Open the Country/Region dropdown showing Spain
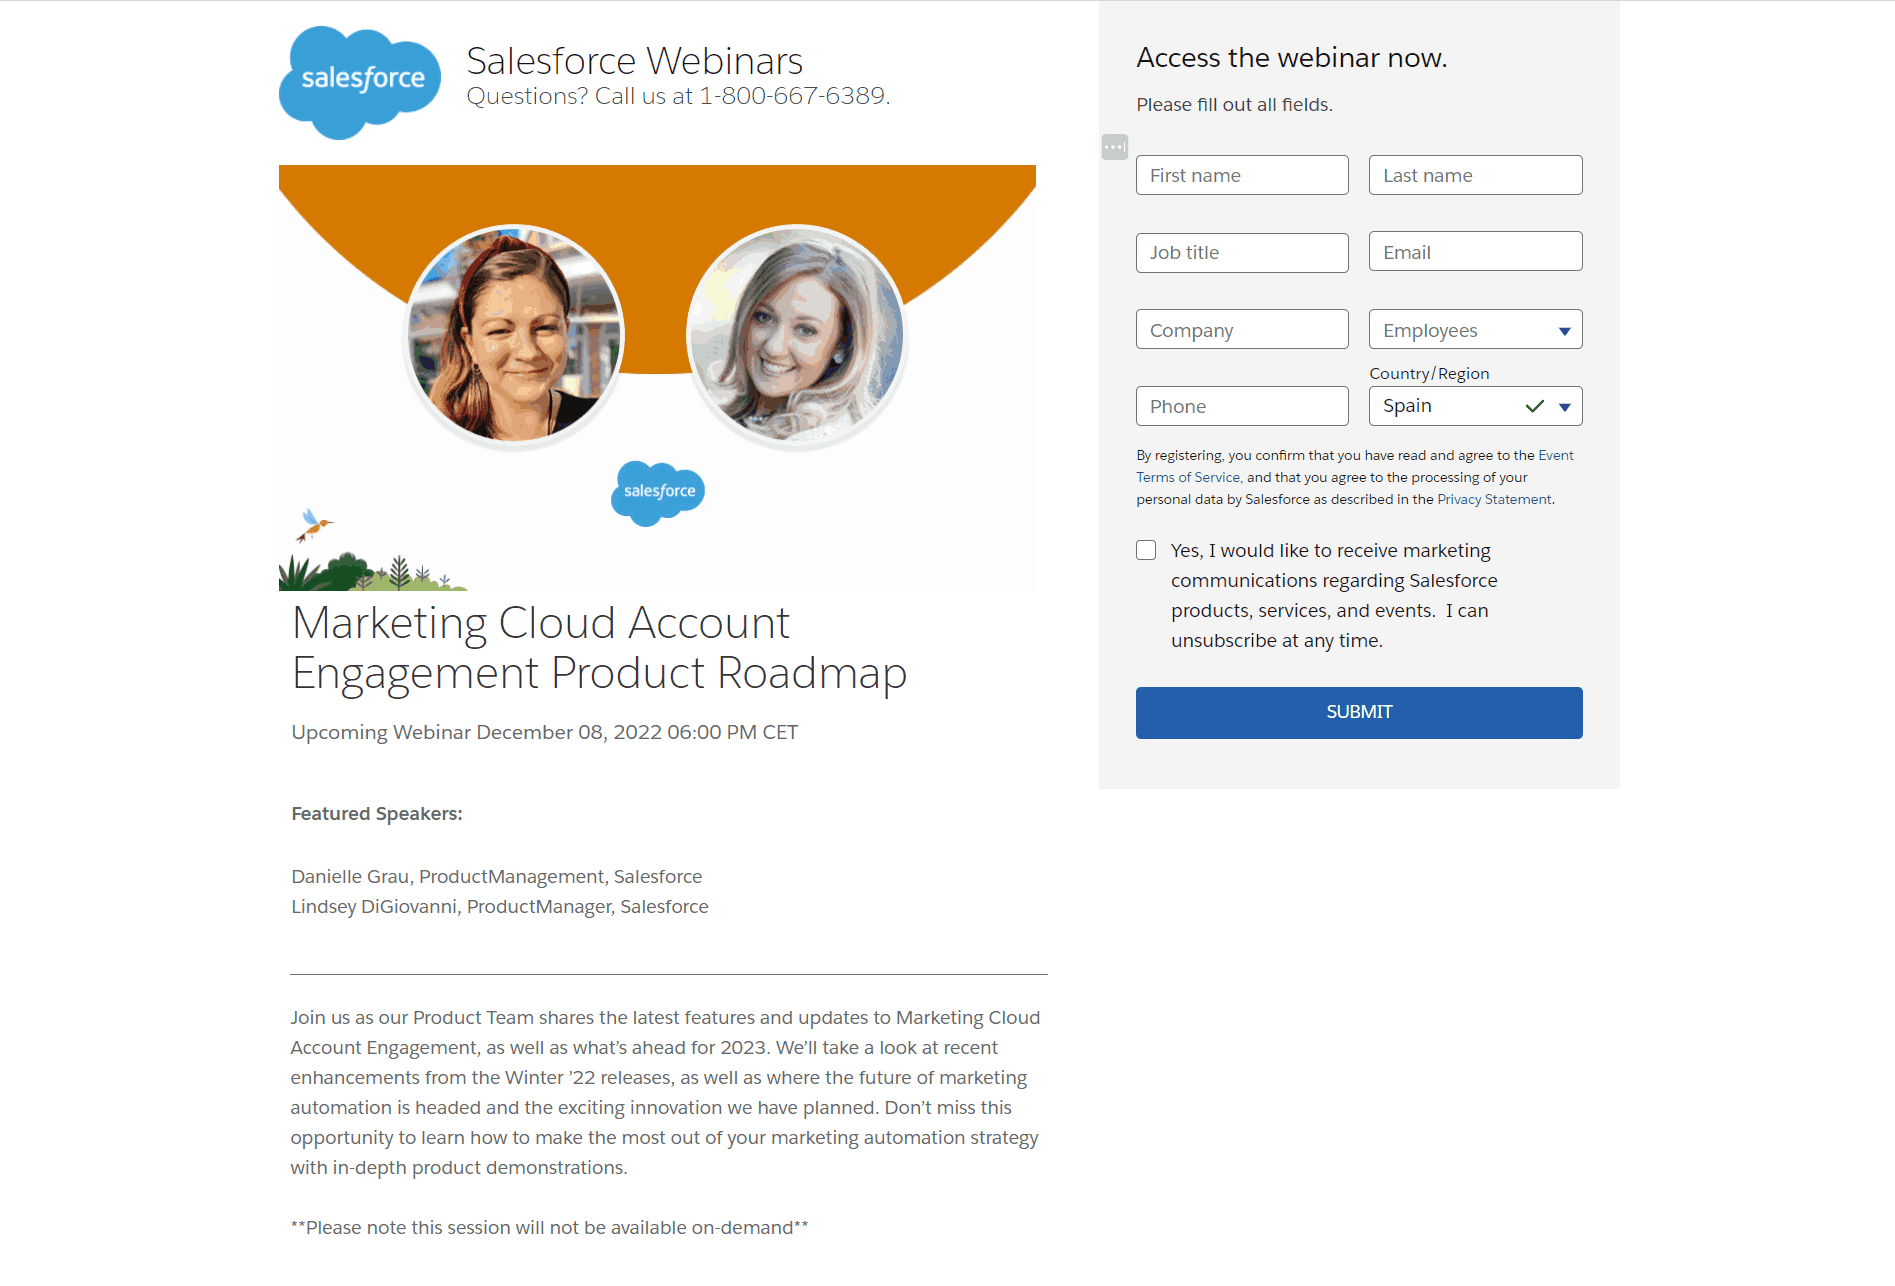The width and height of the screenshot is (1895, 1286). coord(1475,406)
